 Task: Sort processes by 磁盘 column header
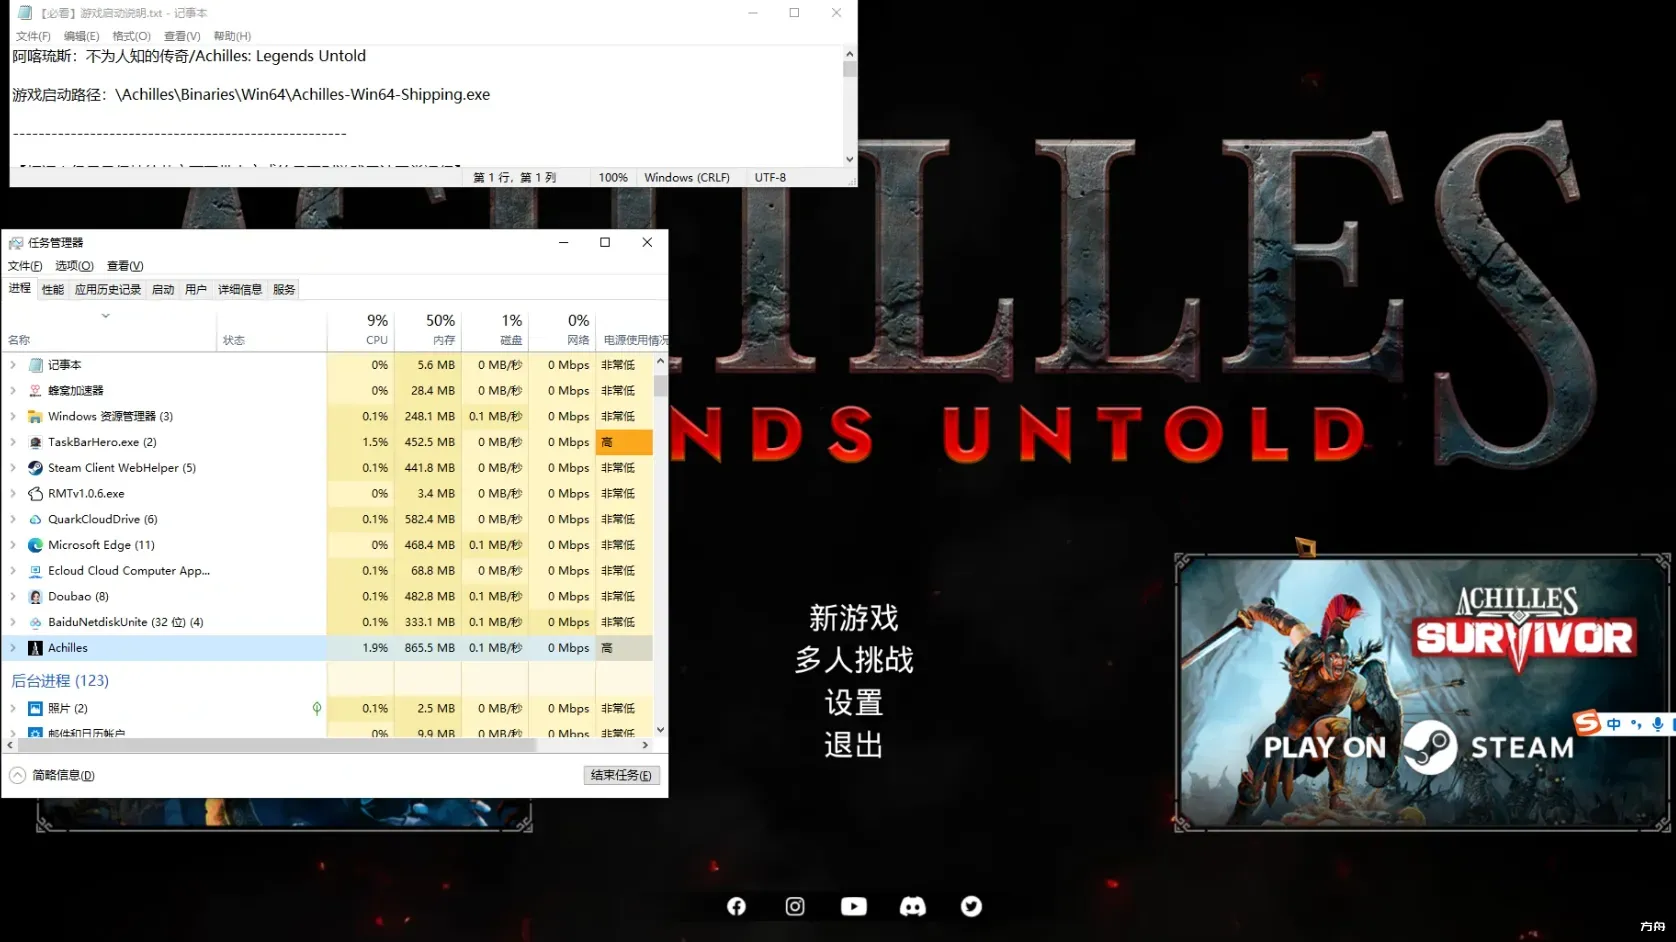pyautogui.click(x=495, y=329)
